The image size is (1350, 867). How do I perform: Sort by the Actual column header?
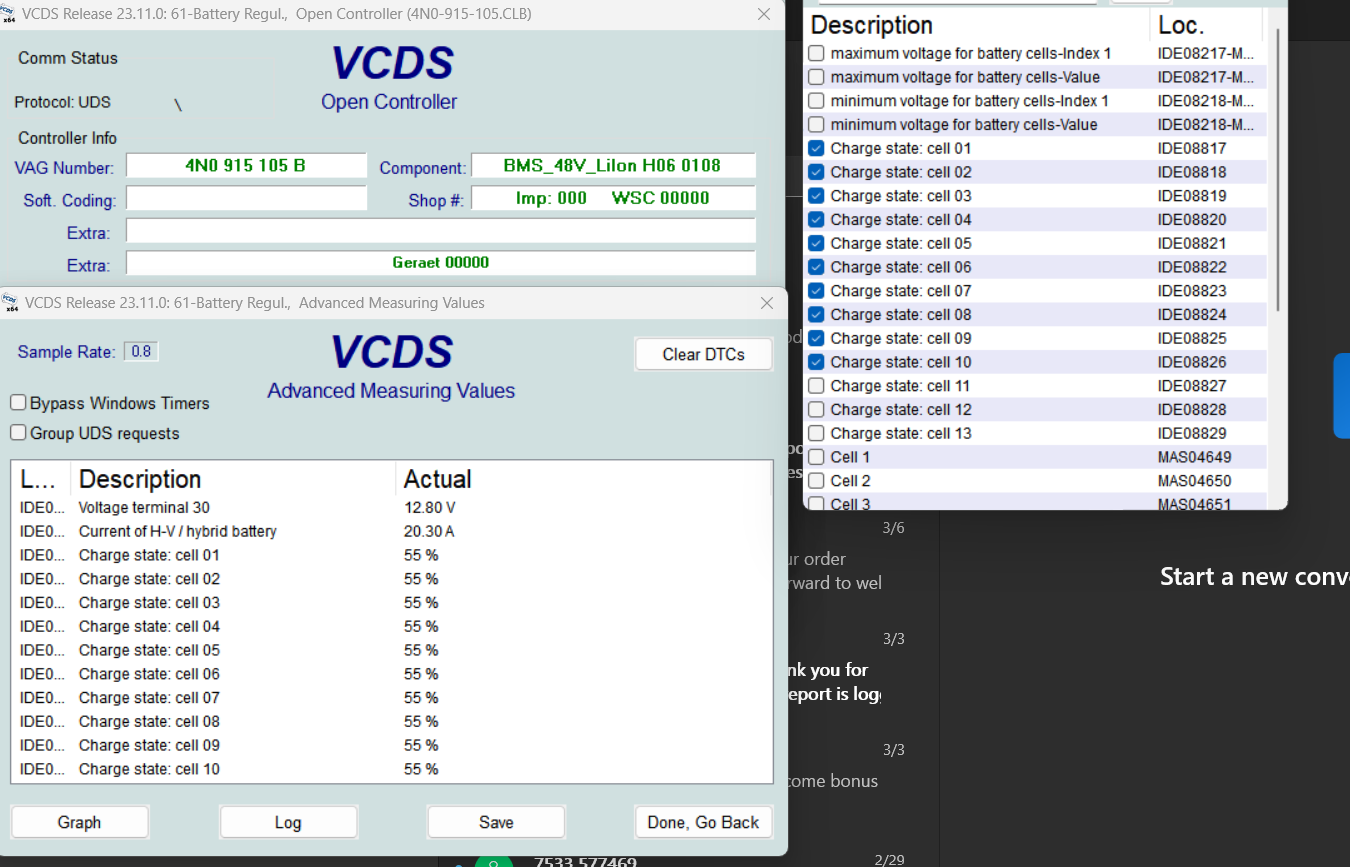coord(437,479)
